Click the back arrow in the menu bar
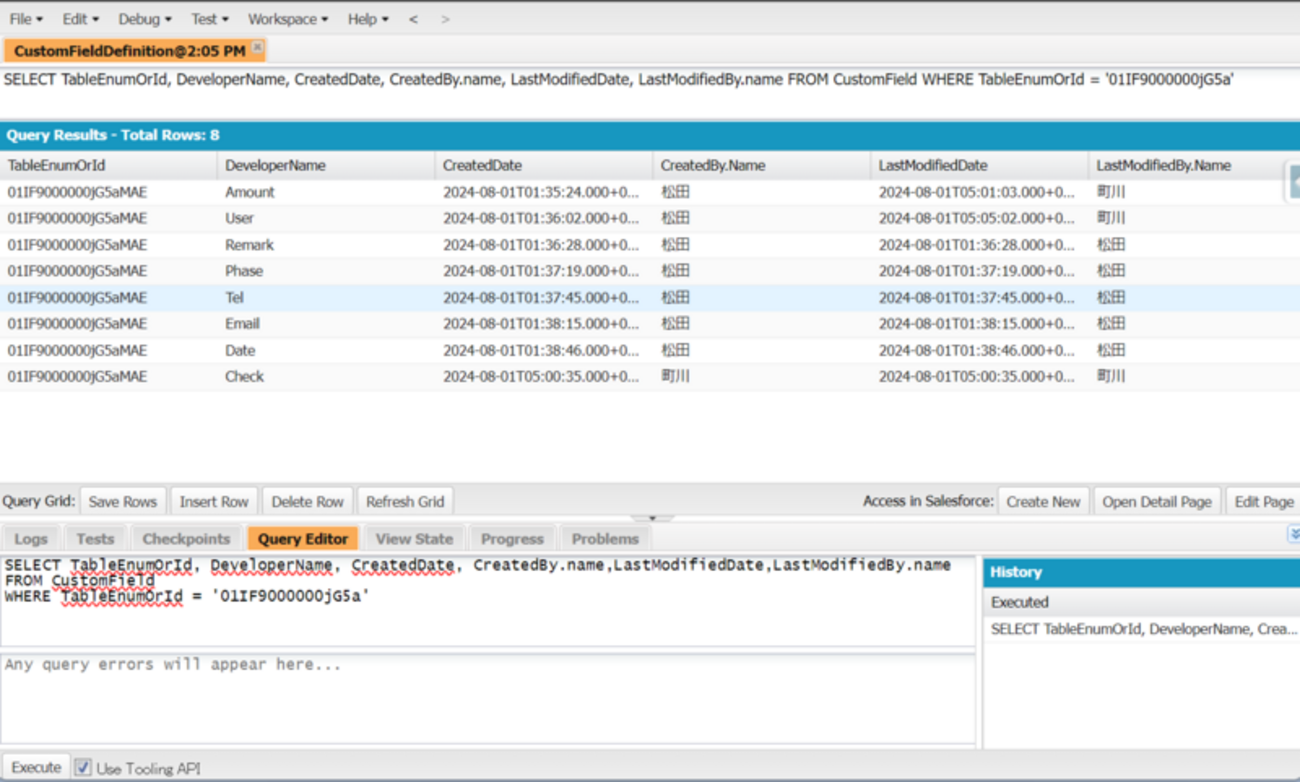The height and width of the screenshot is (782, 1300). [413, 19]
